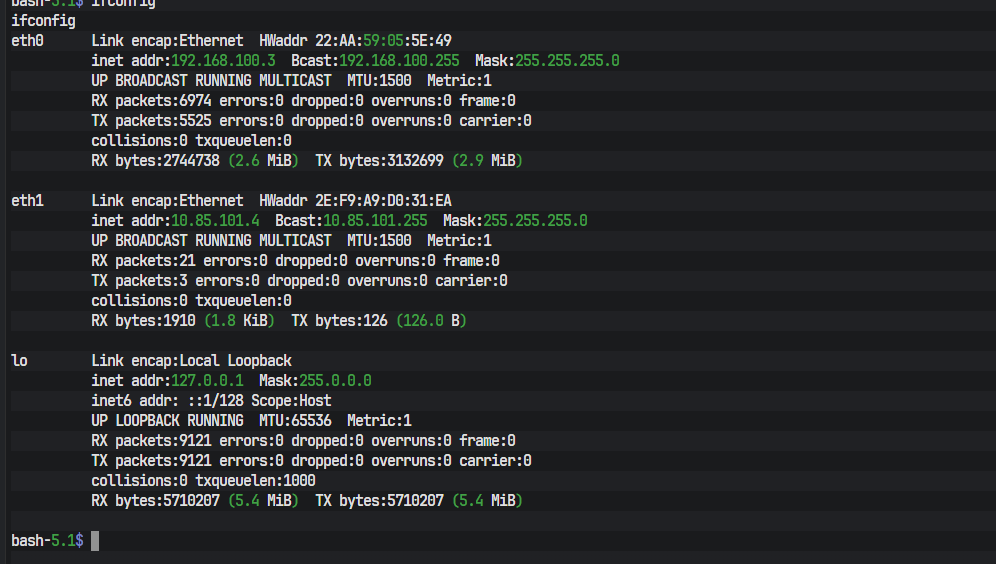996x564 pixels.
Task: Click eth0 MAC address 22:AA:59:05:5E:49
Action: click(x=383, y=41)
